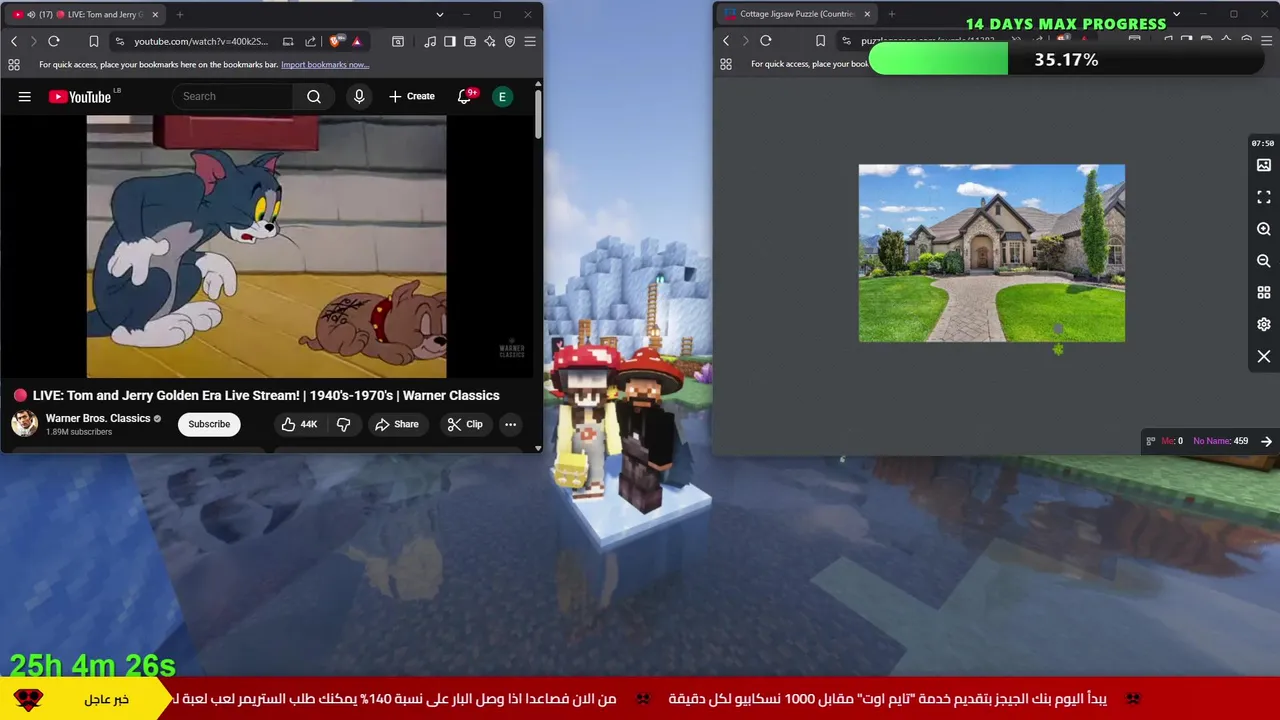
Task: Arrange puzzle pieces with grid icon
Action: click(1264, 293)
